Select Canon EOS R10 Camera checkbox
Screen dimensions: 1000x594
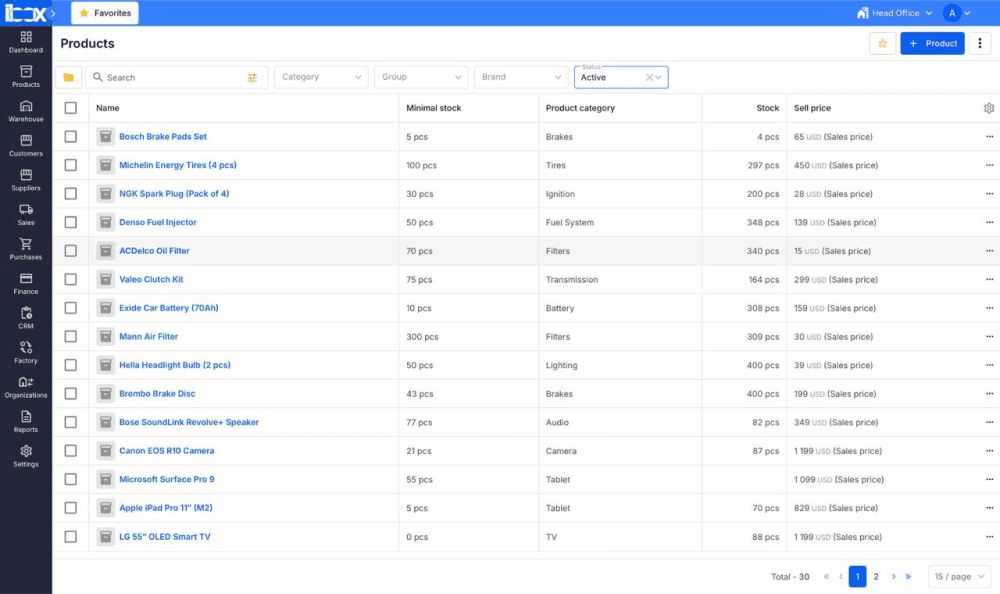pyautogui.click(x=71, y=450)
